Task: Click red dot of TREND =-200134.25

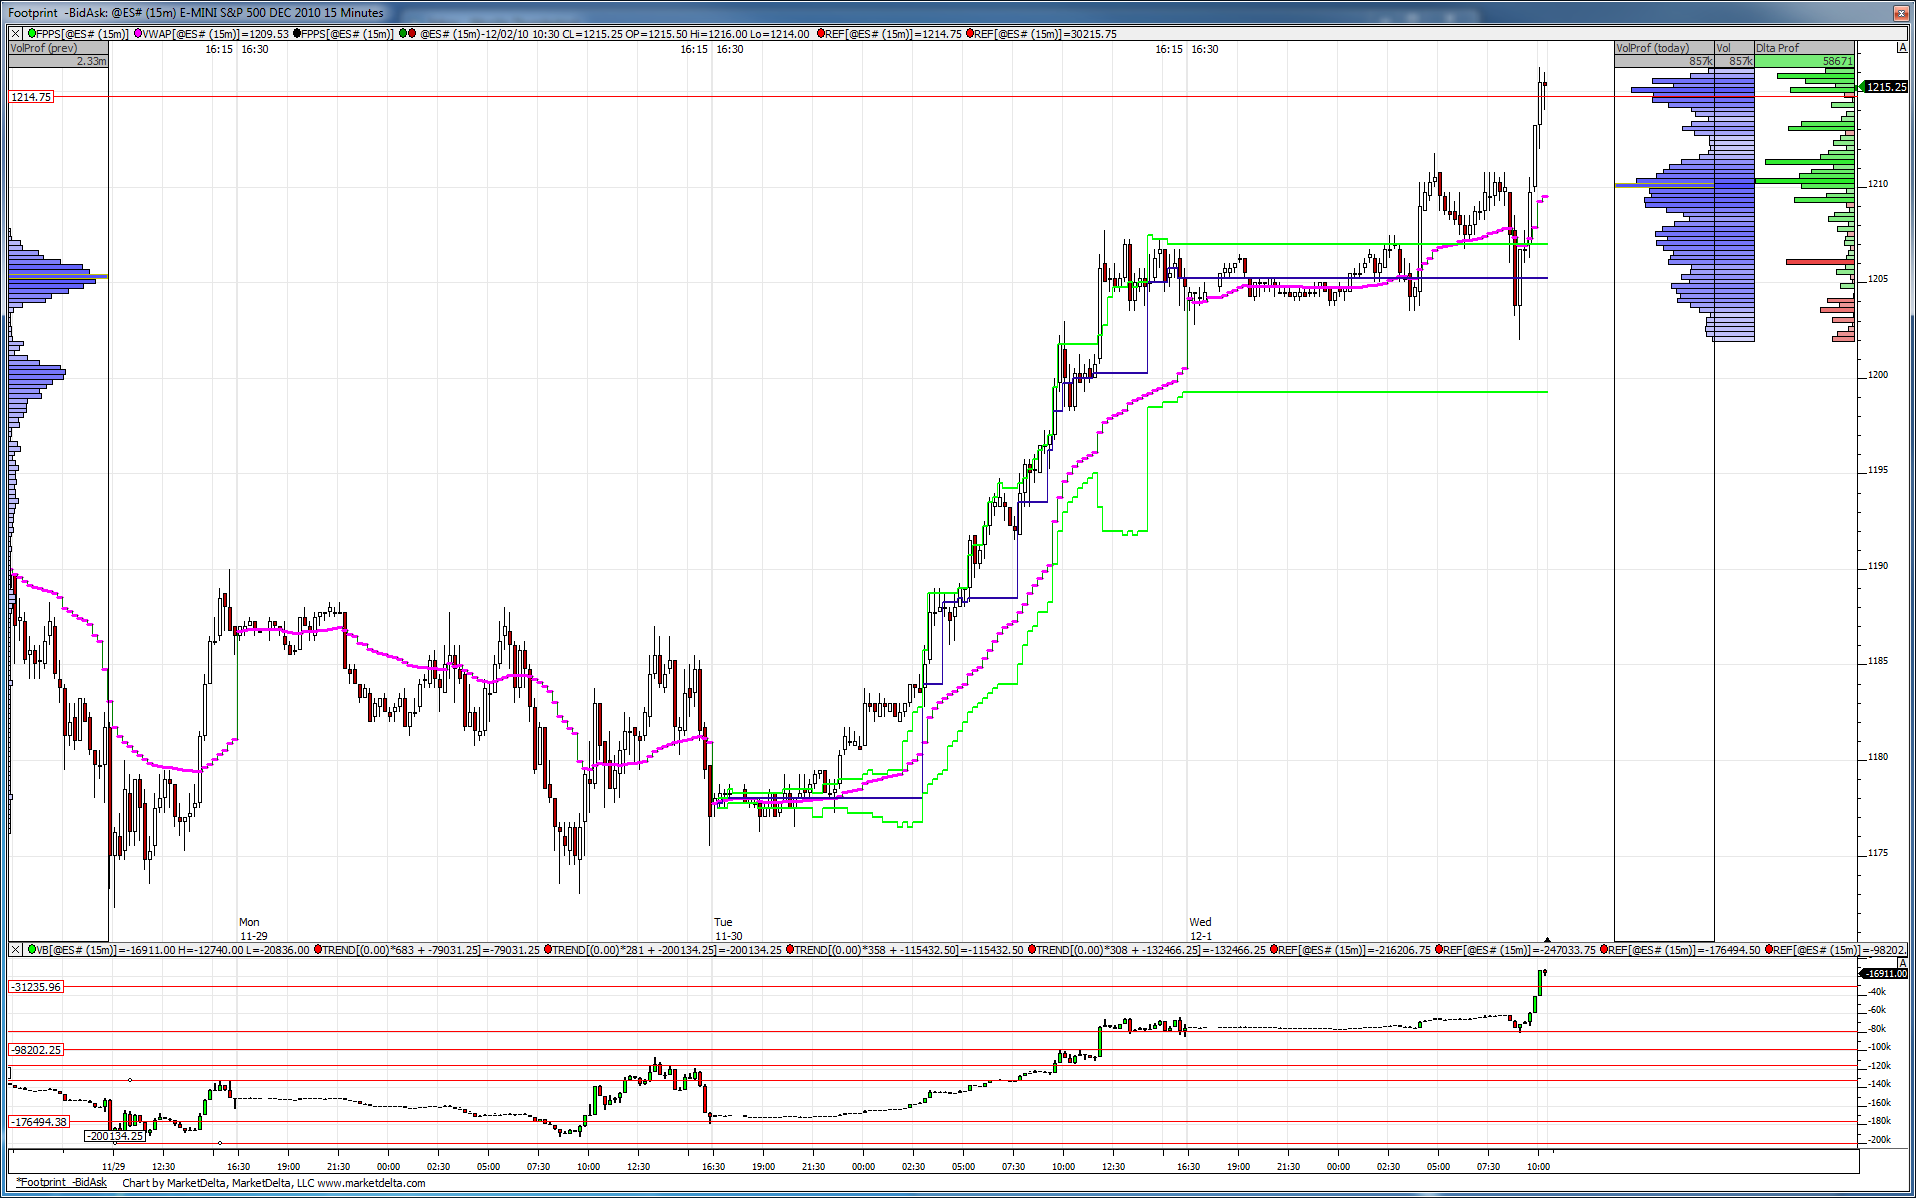Action: 549,949
